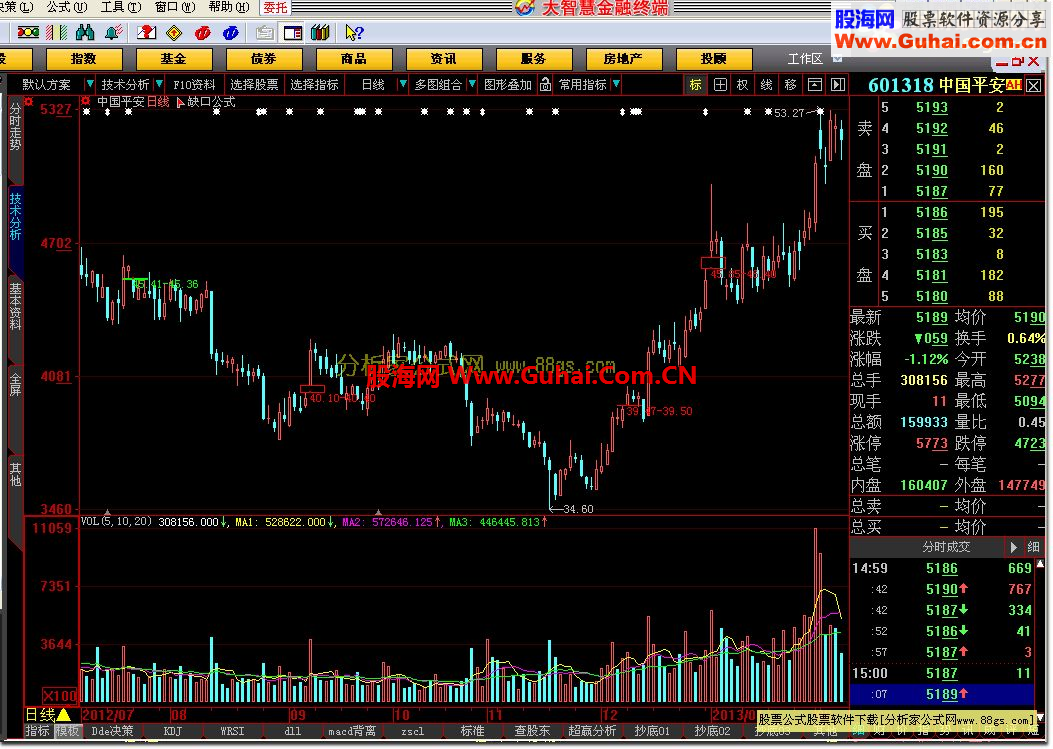Select the 指数 category button
Viewport: 1053px width, 749px height.
tap(83, 59)
